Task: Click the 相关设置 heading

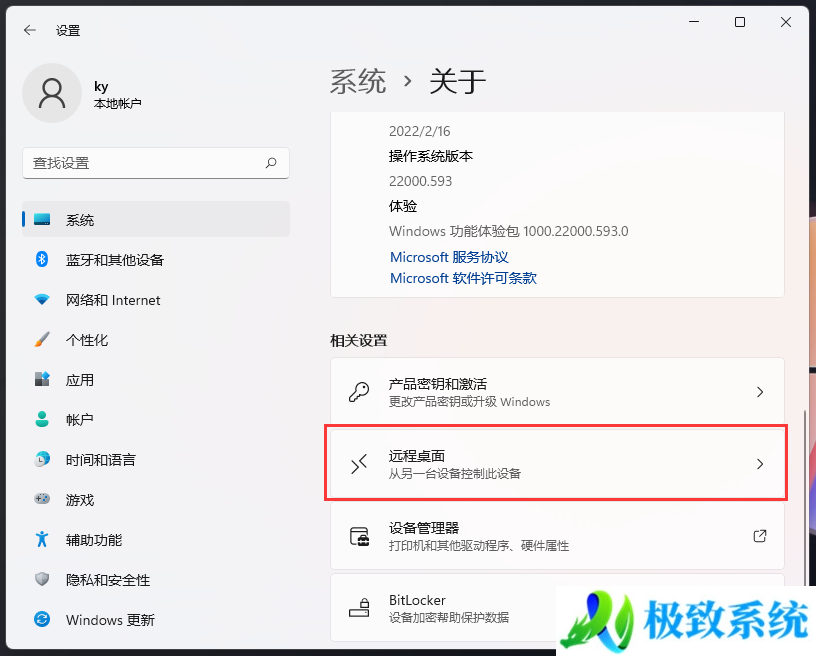Action: pyautogui.click(x=359, y=341)
